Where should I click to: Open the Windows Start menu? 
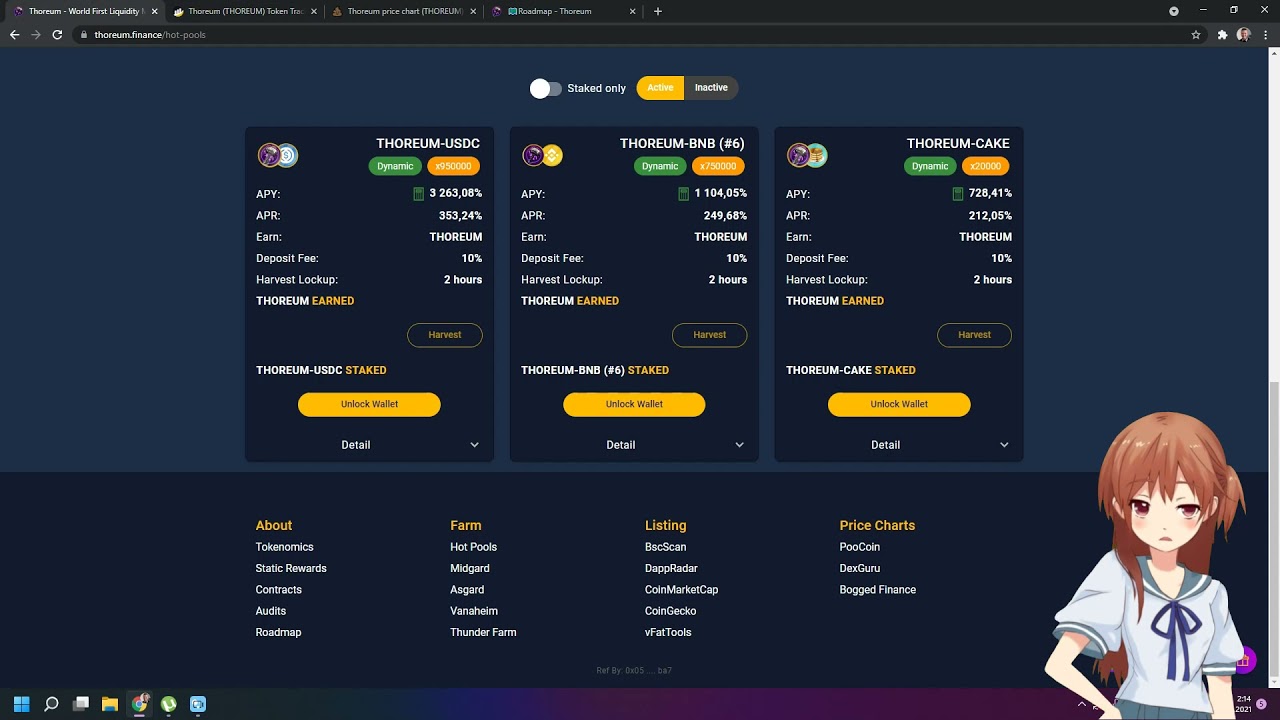(21, 704)
